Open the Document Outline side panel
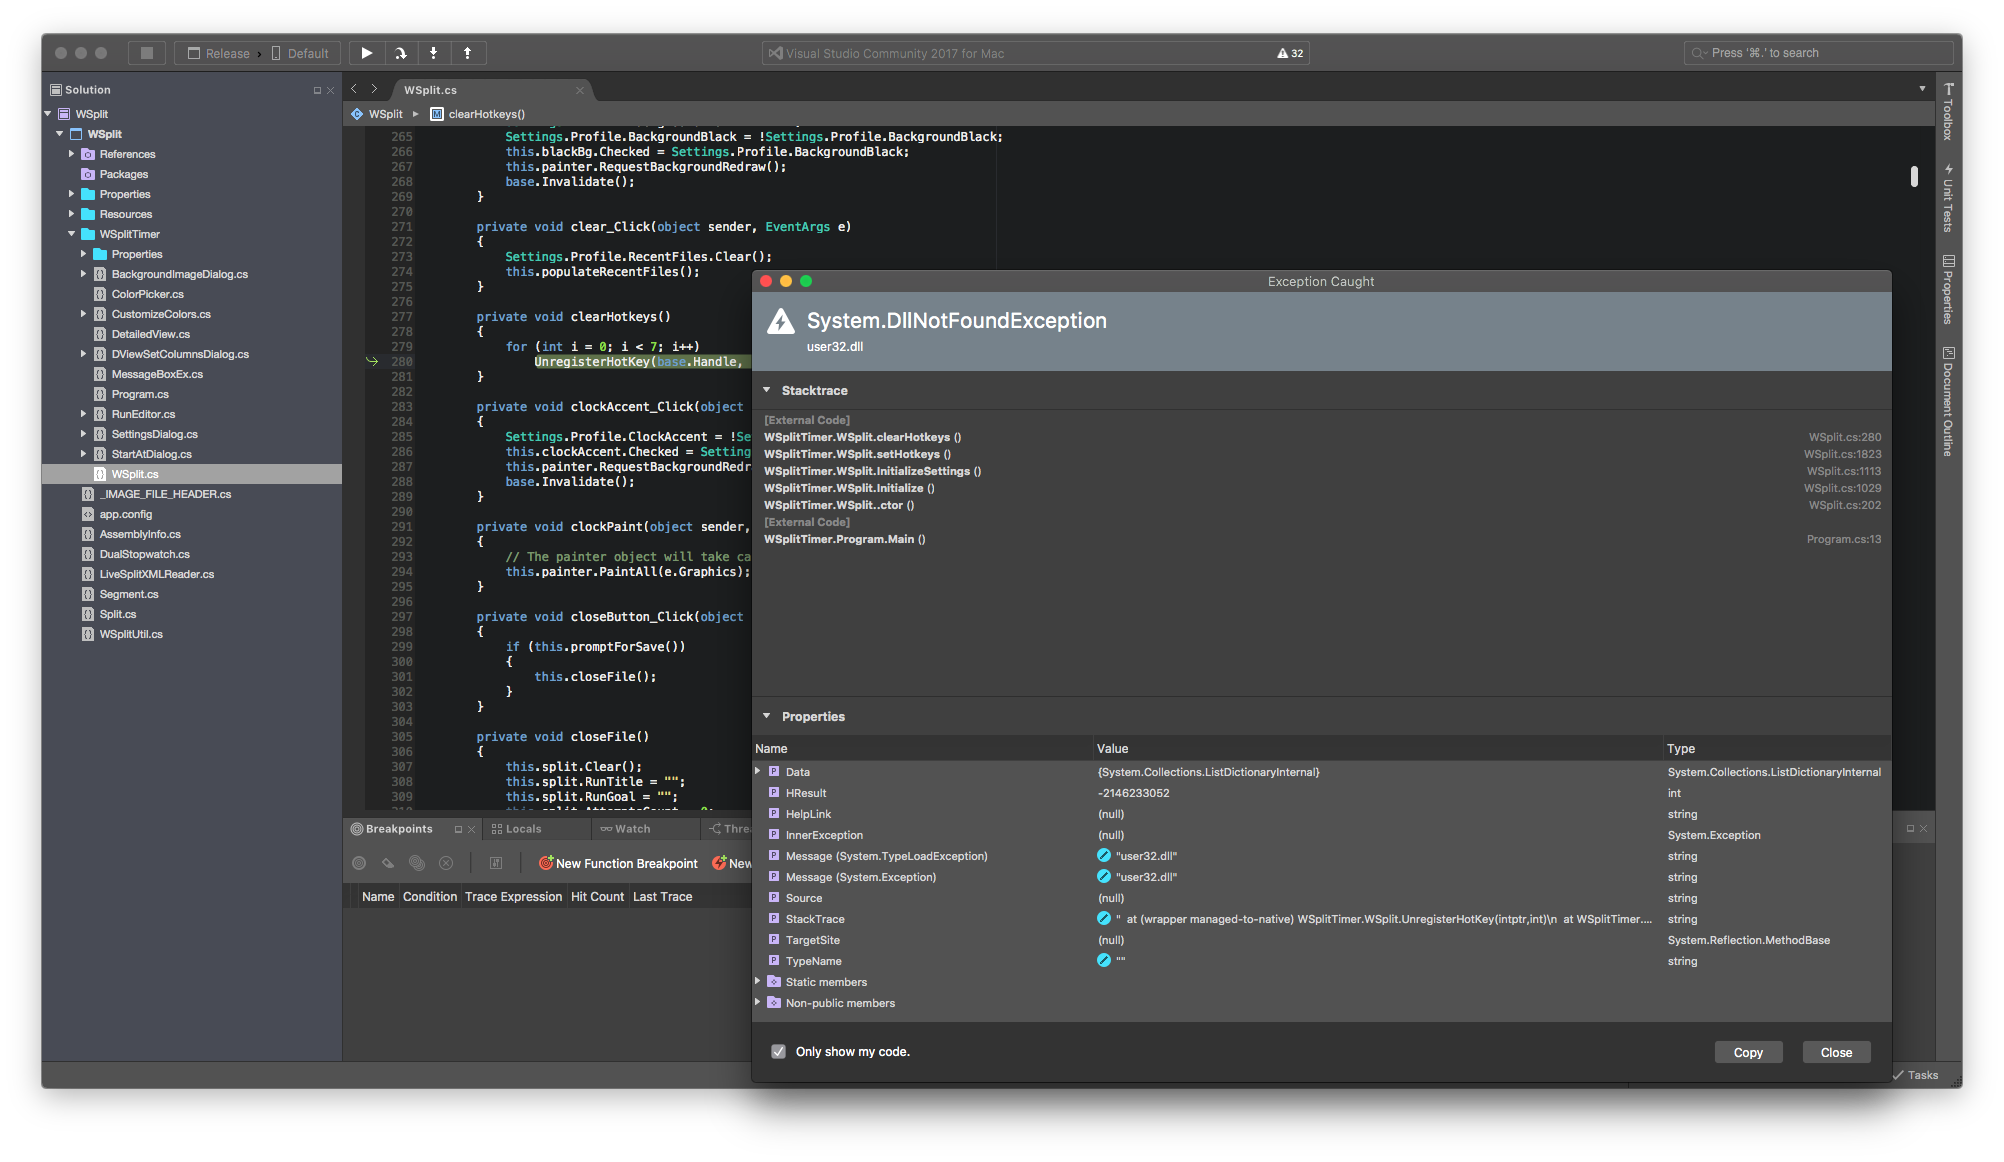 pos(1948,402)
